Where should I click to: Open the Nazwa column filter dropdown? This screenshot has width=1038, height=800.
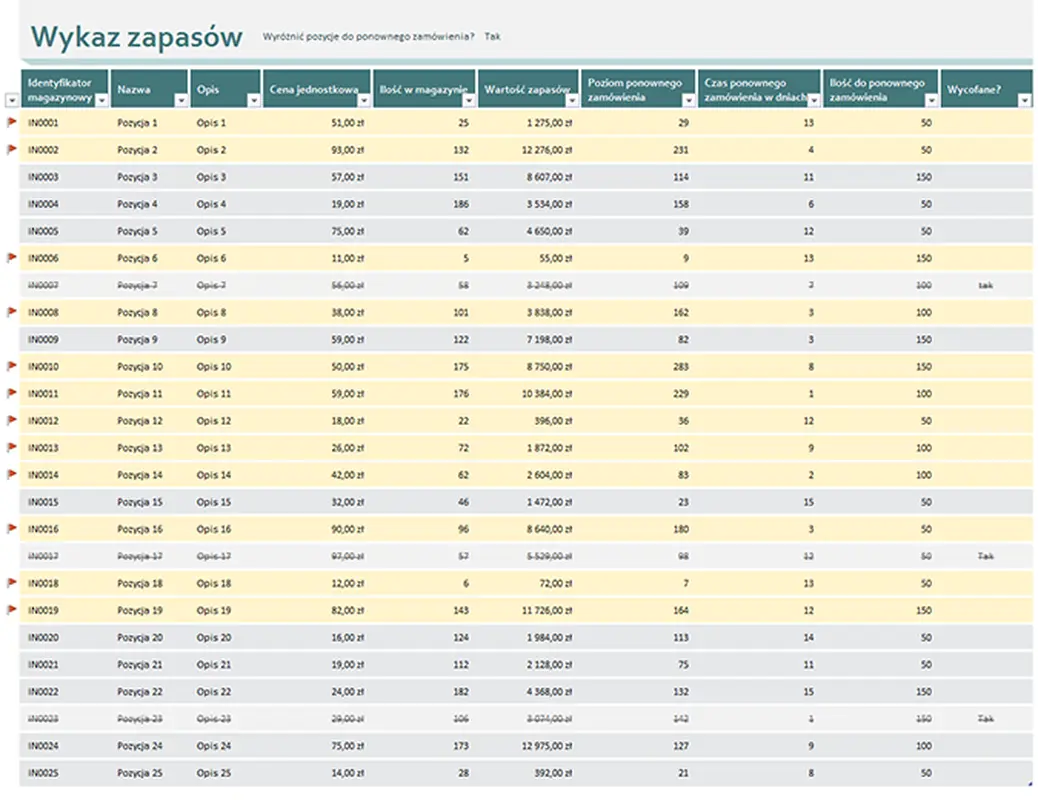pos(181,101)
